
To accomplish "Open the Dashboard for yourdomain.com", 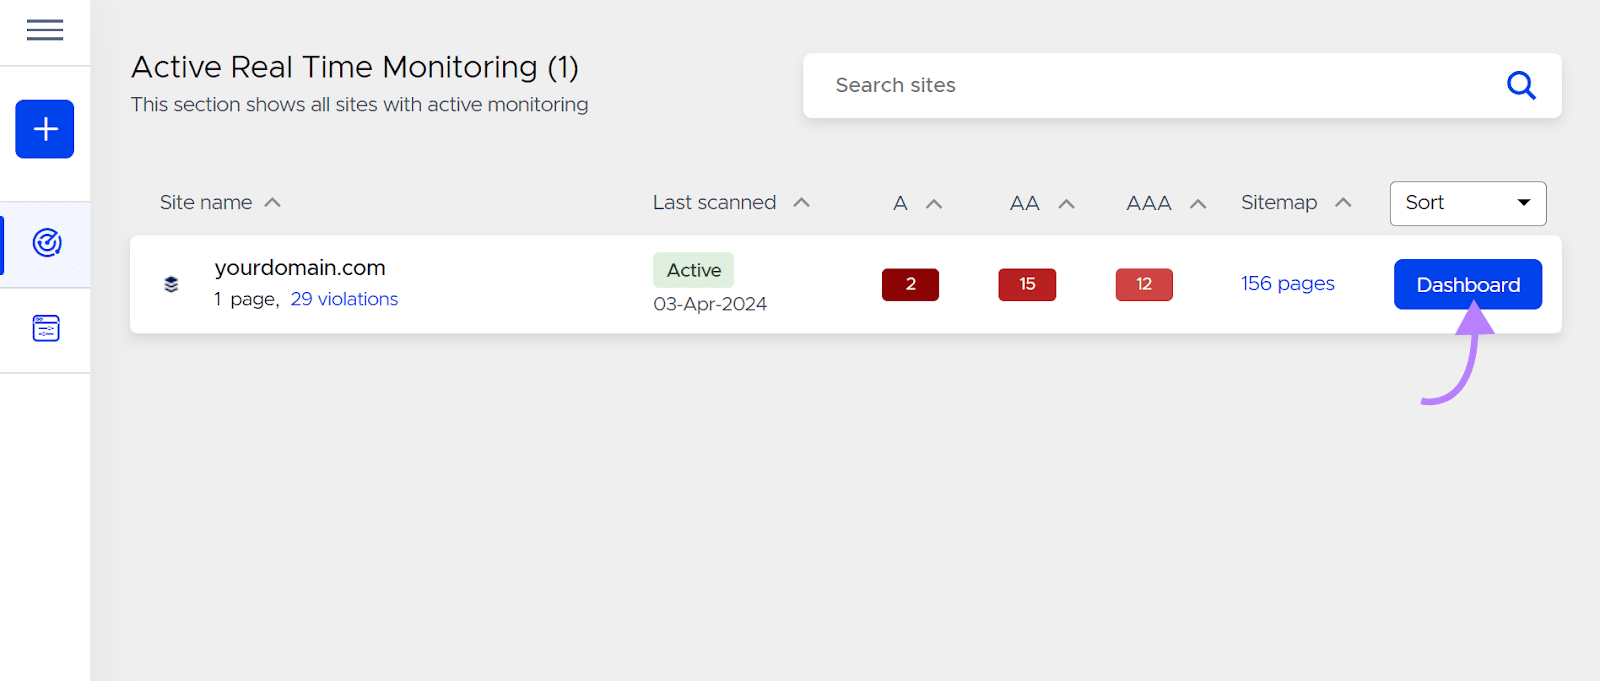I will [1468, 285].
